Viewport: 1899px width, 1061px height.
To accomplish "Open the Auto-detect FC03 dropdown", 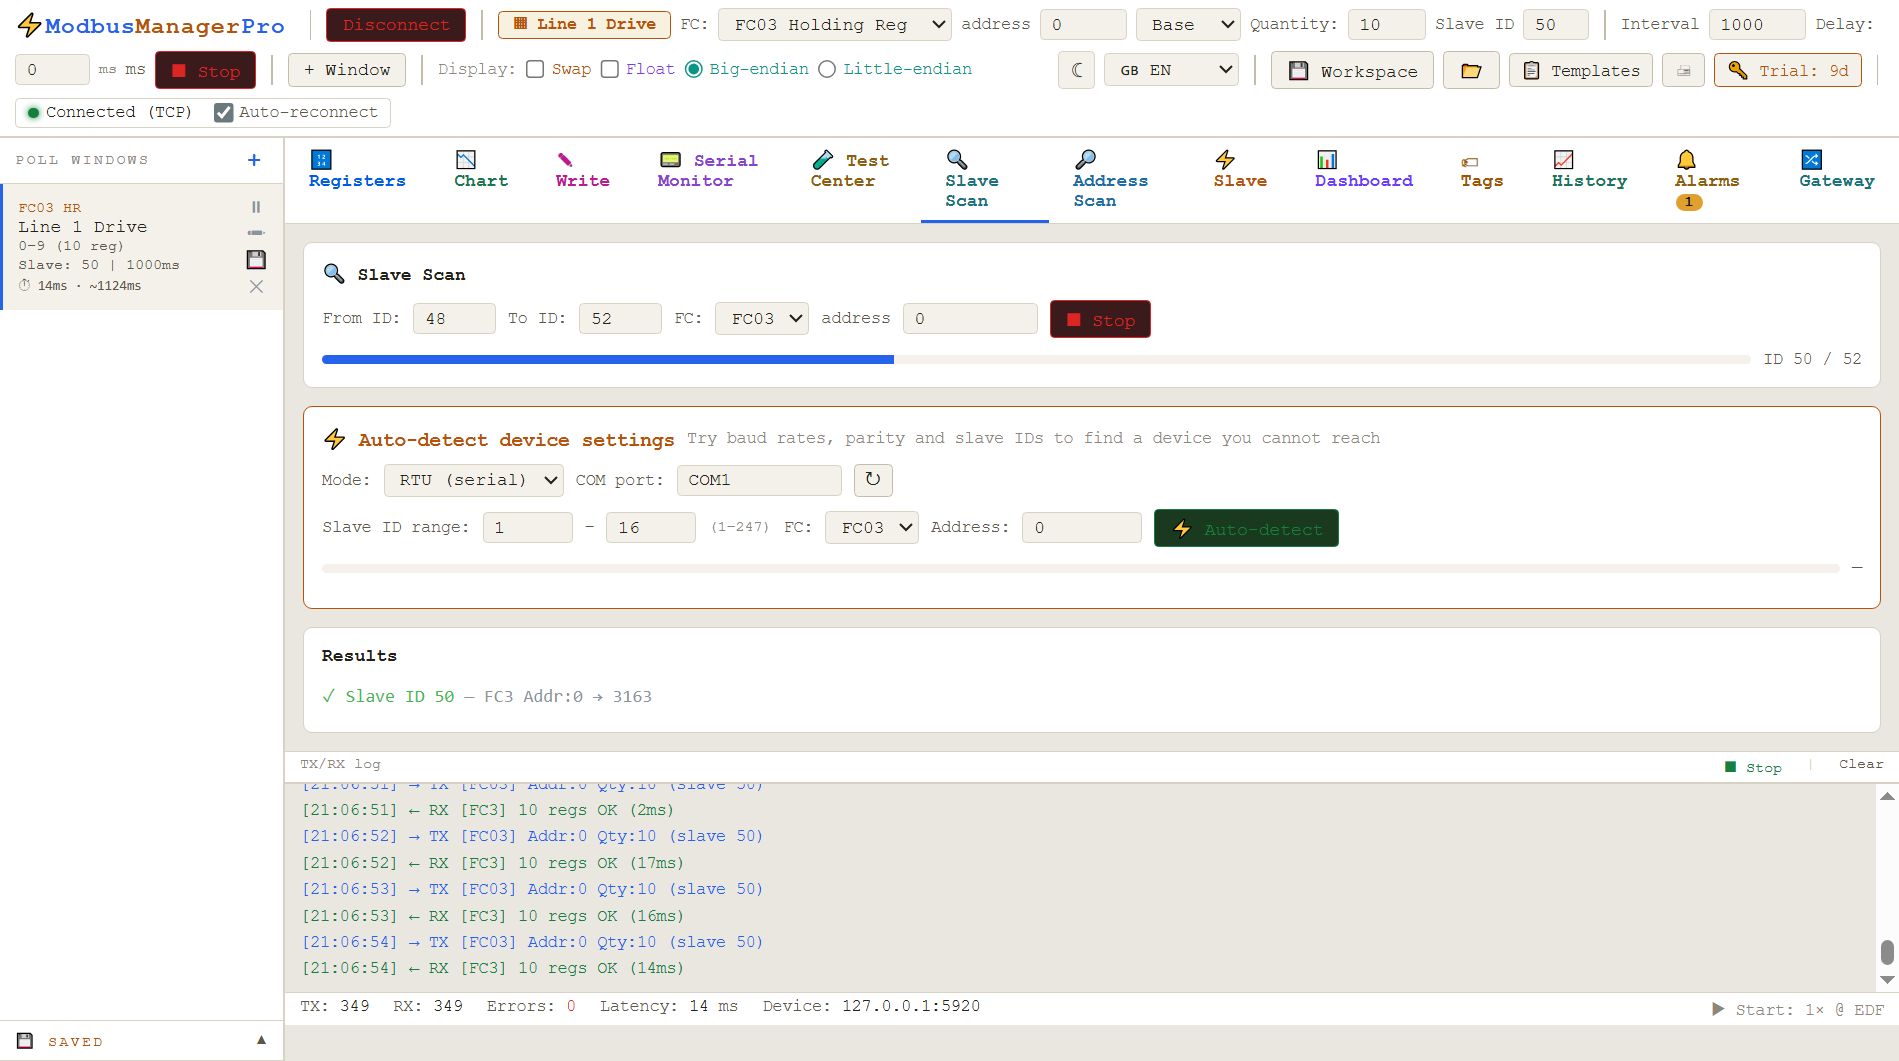I will tap(871, 527).
